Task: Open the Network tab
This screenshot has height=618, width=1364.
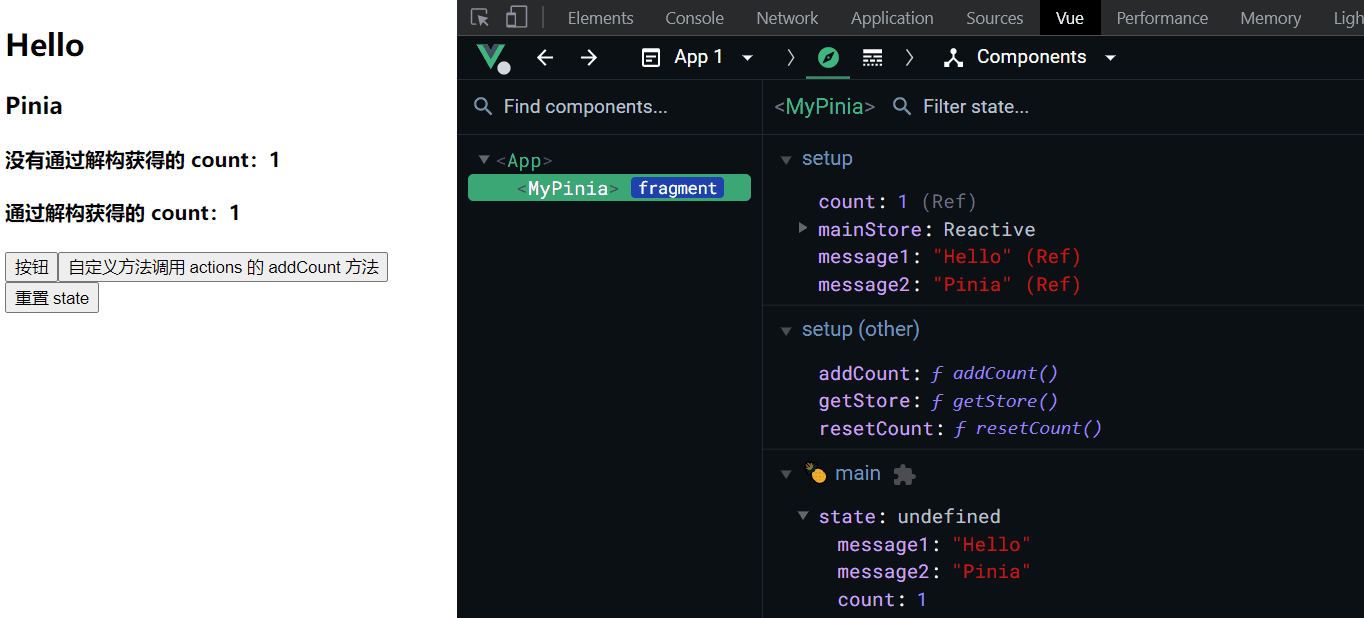Action: 787,18
